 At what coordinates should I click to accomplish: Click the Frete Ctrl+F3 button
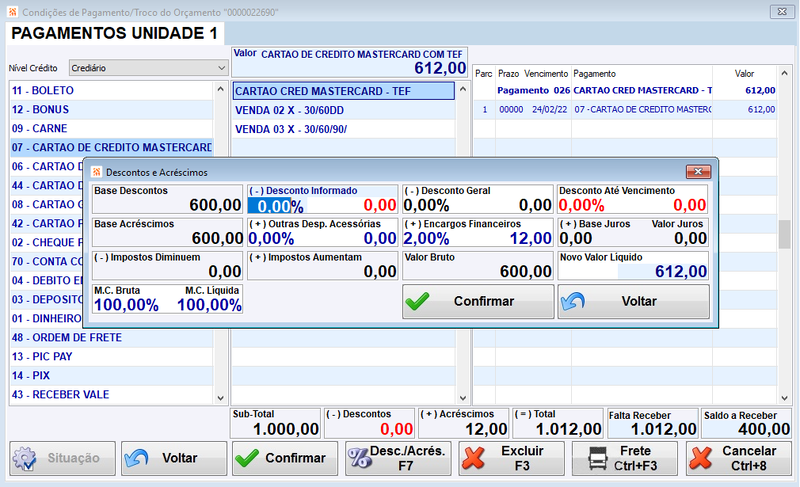pyautogui.click(x=624, y=458)
